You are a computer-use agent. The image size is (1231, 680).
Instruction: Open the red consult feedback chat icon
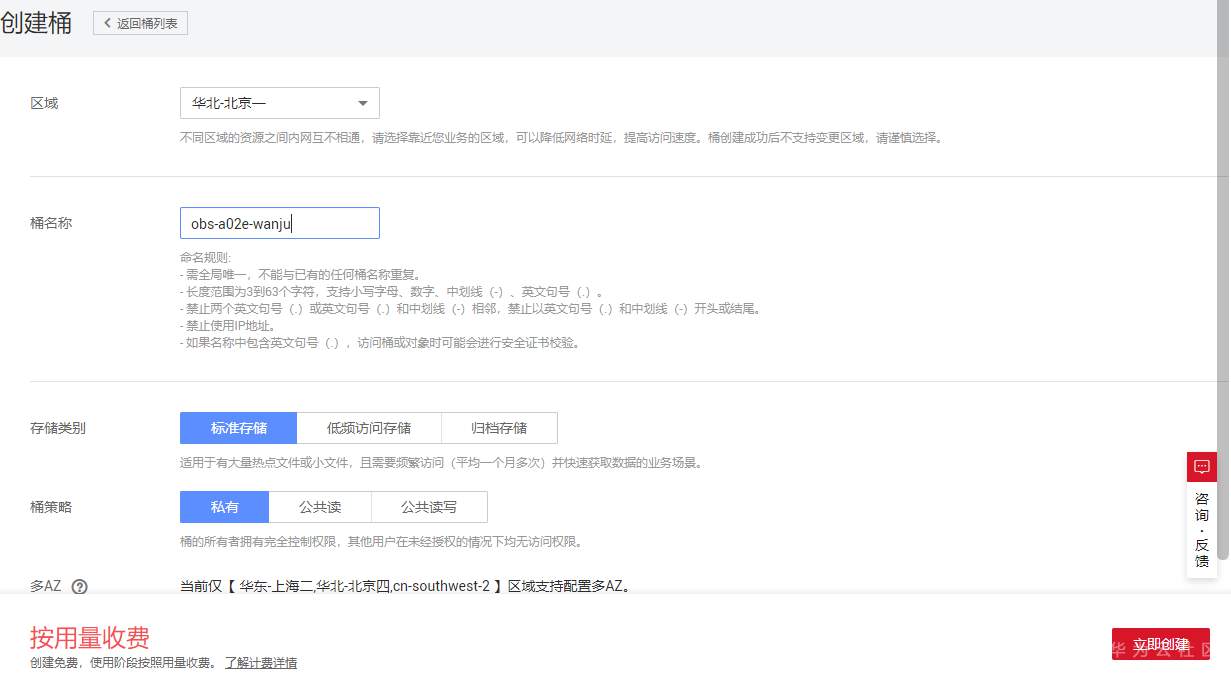[1202, 467]
